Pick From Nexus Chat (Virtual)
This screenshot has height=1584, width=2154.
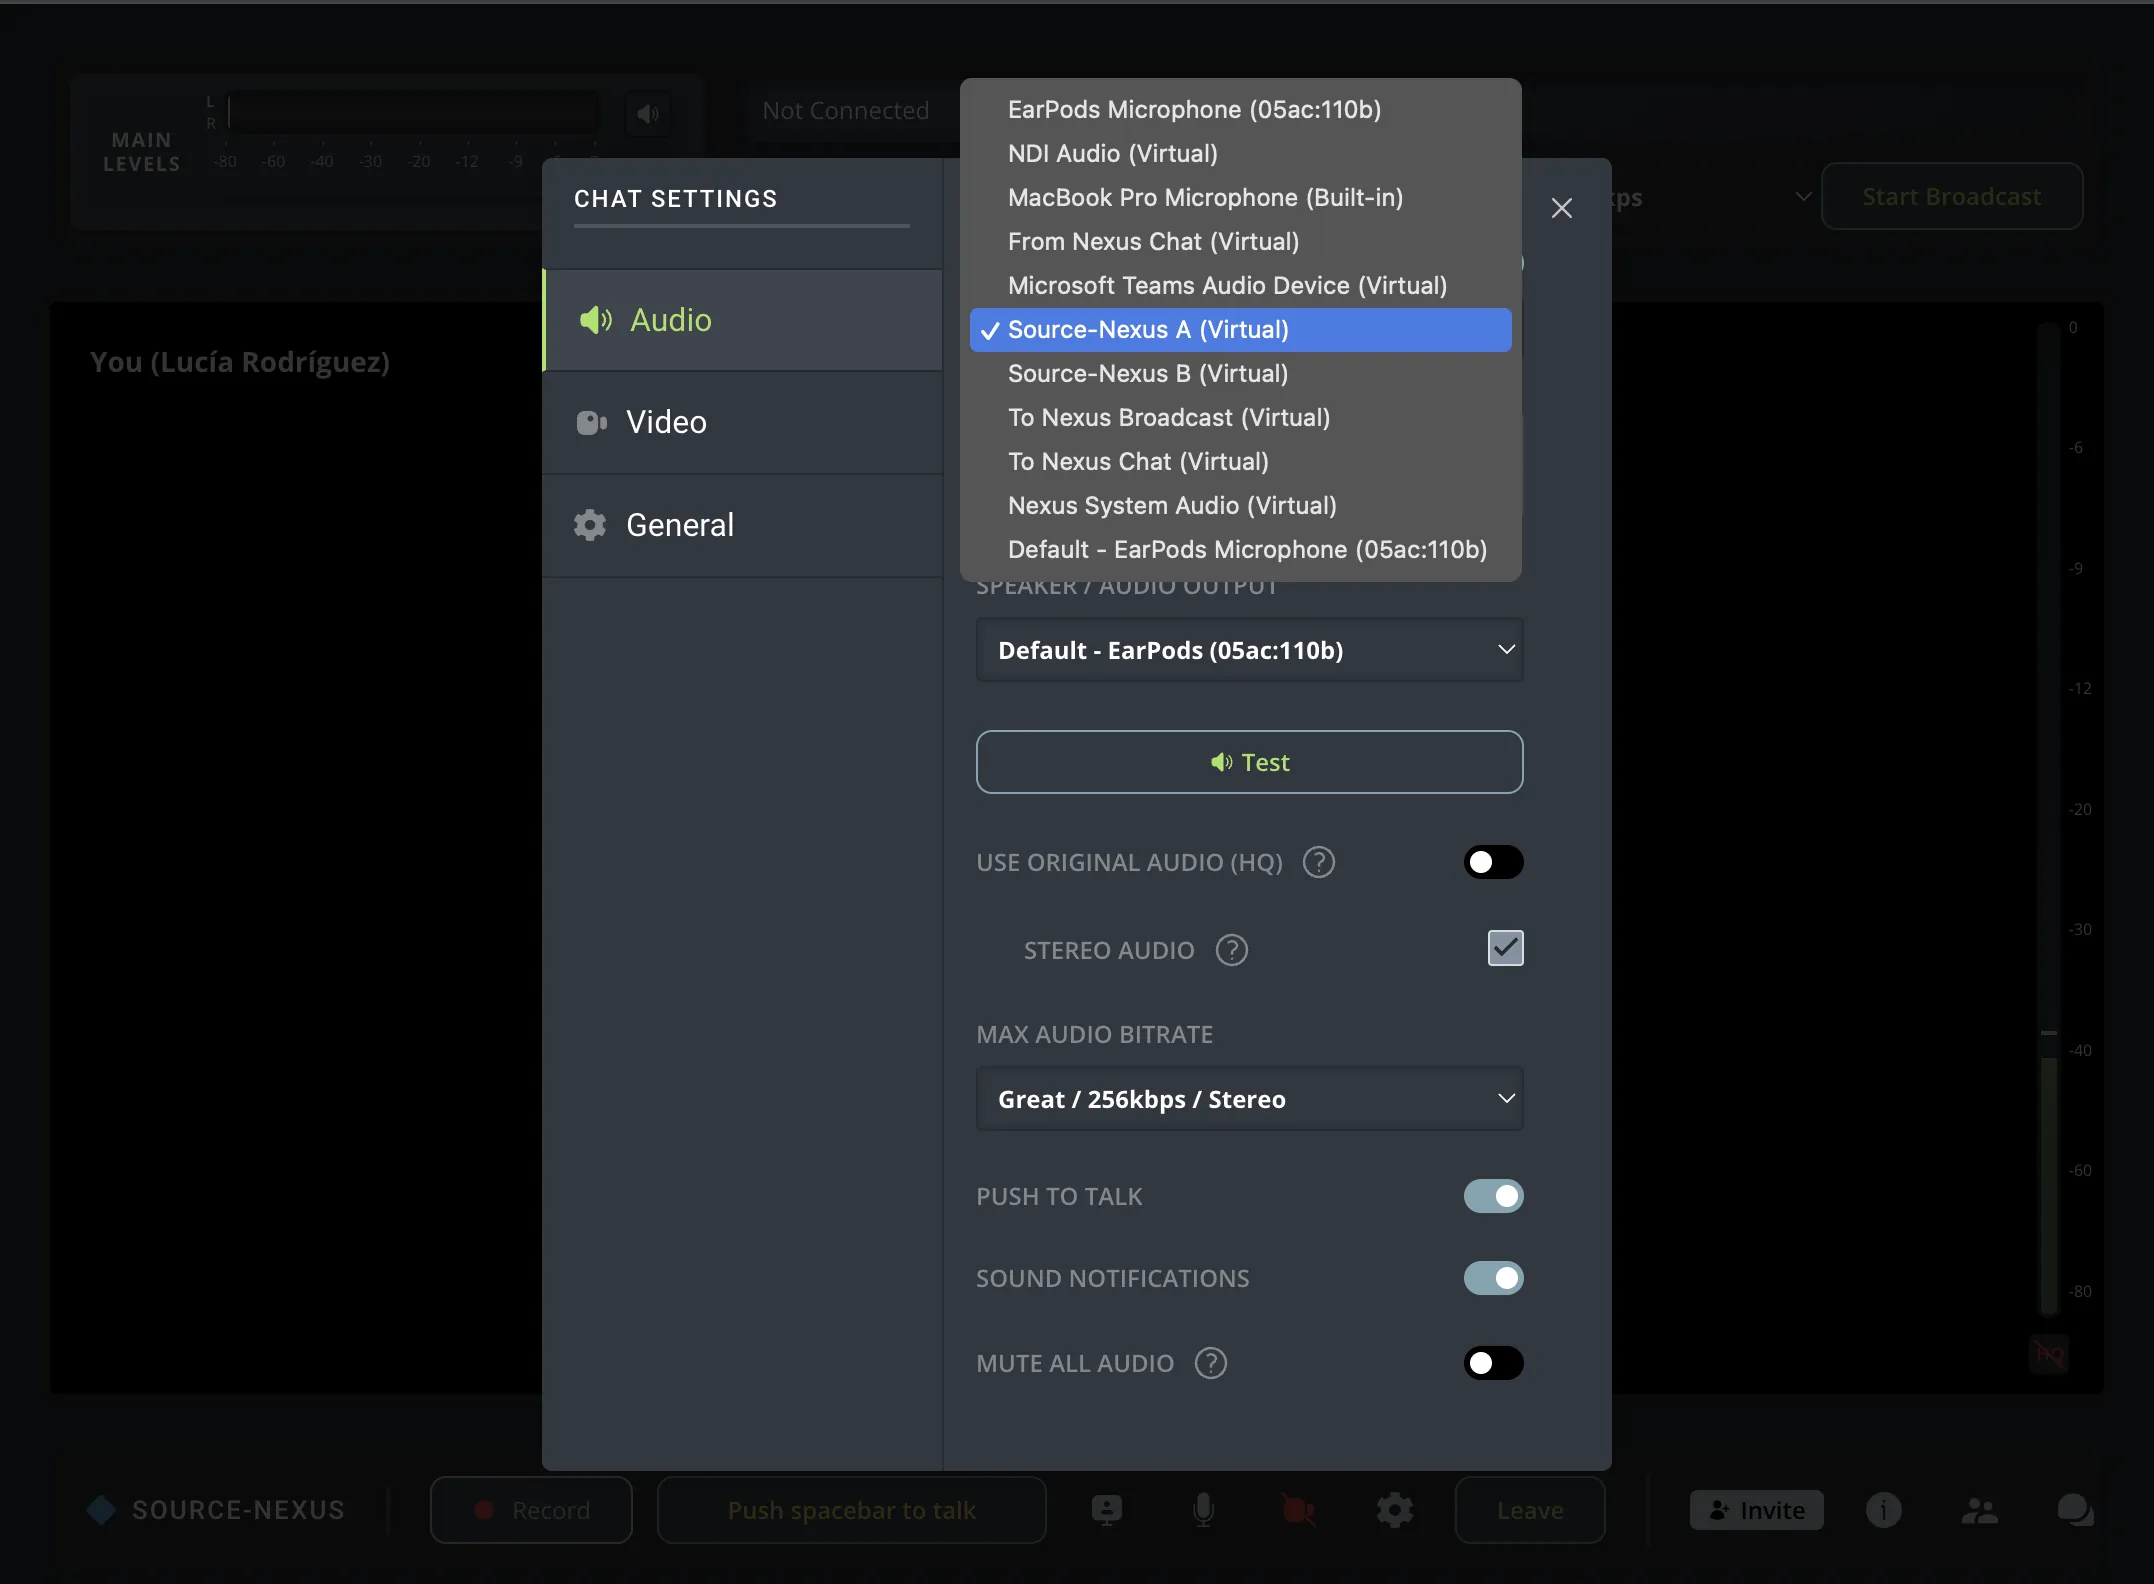pyautogui.click(x=1240, y=241)
